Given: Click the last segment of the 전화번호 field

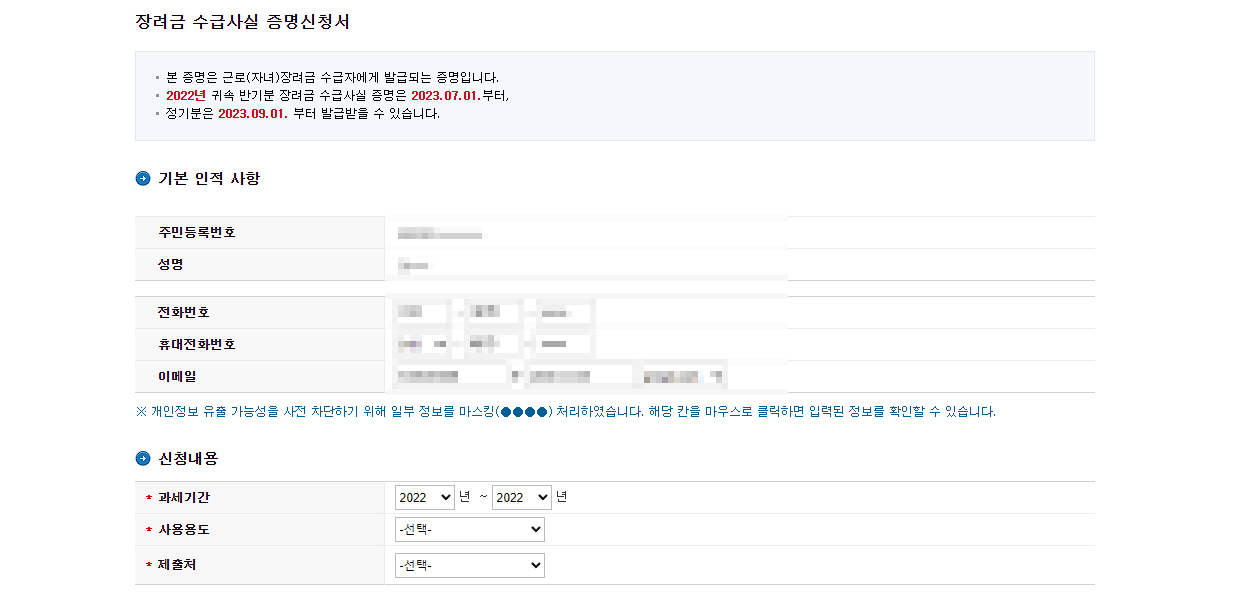Looking at the screenshot, I should [562, 311].
